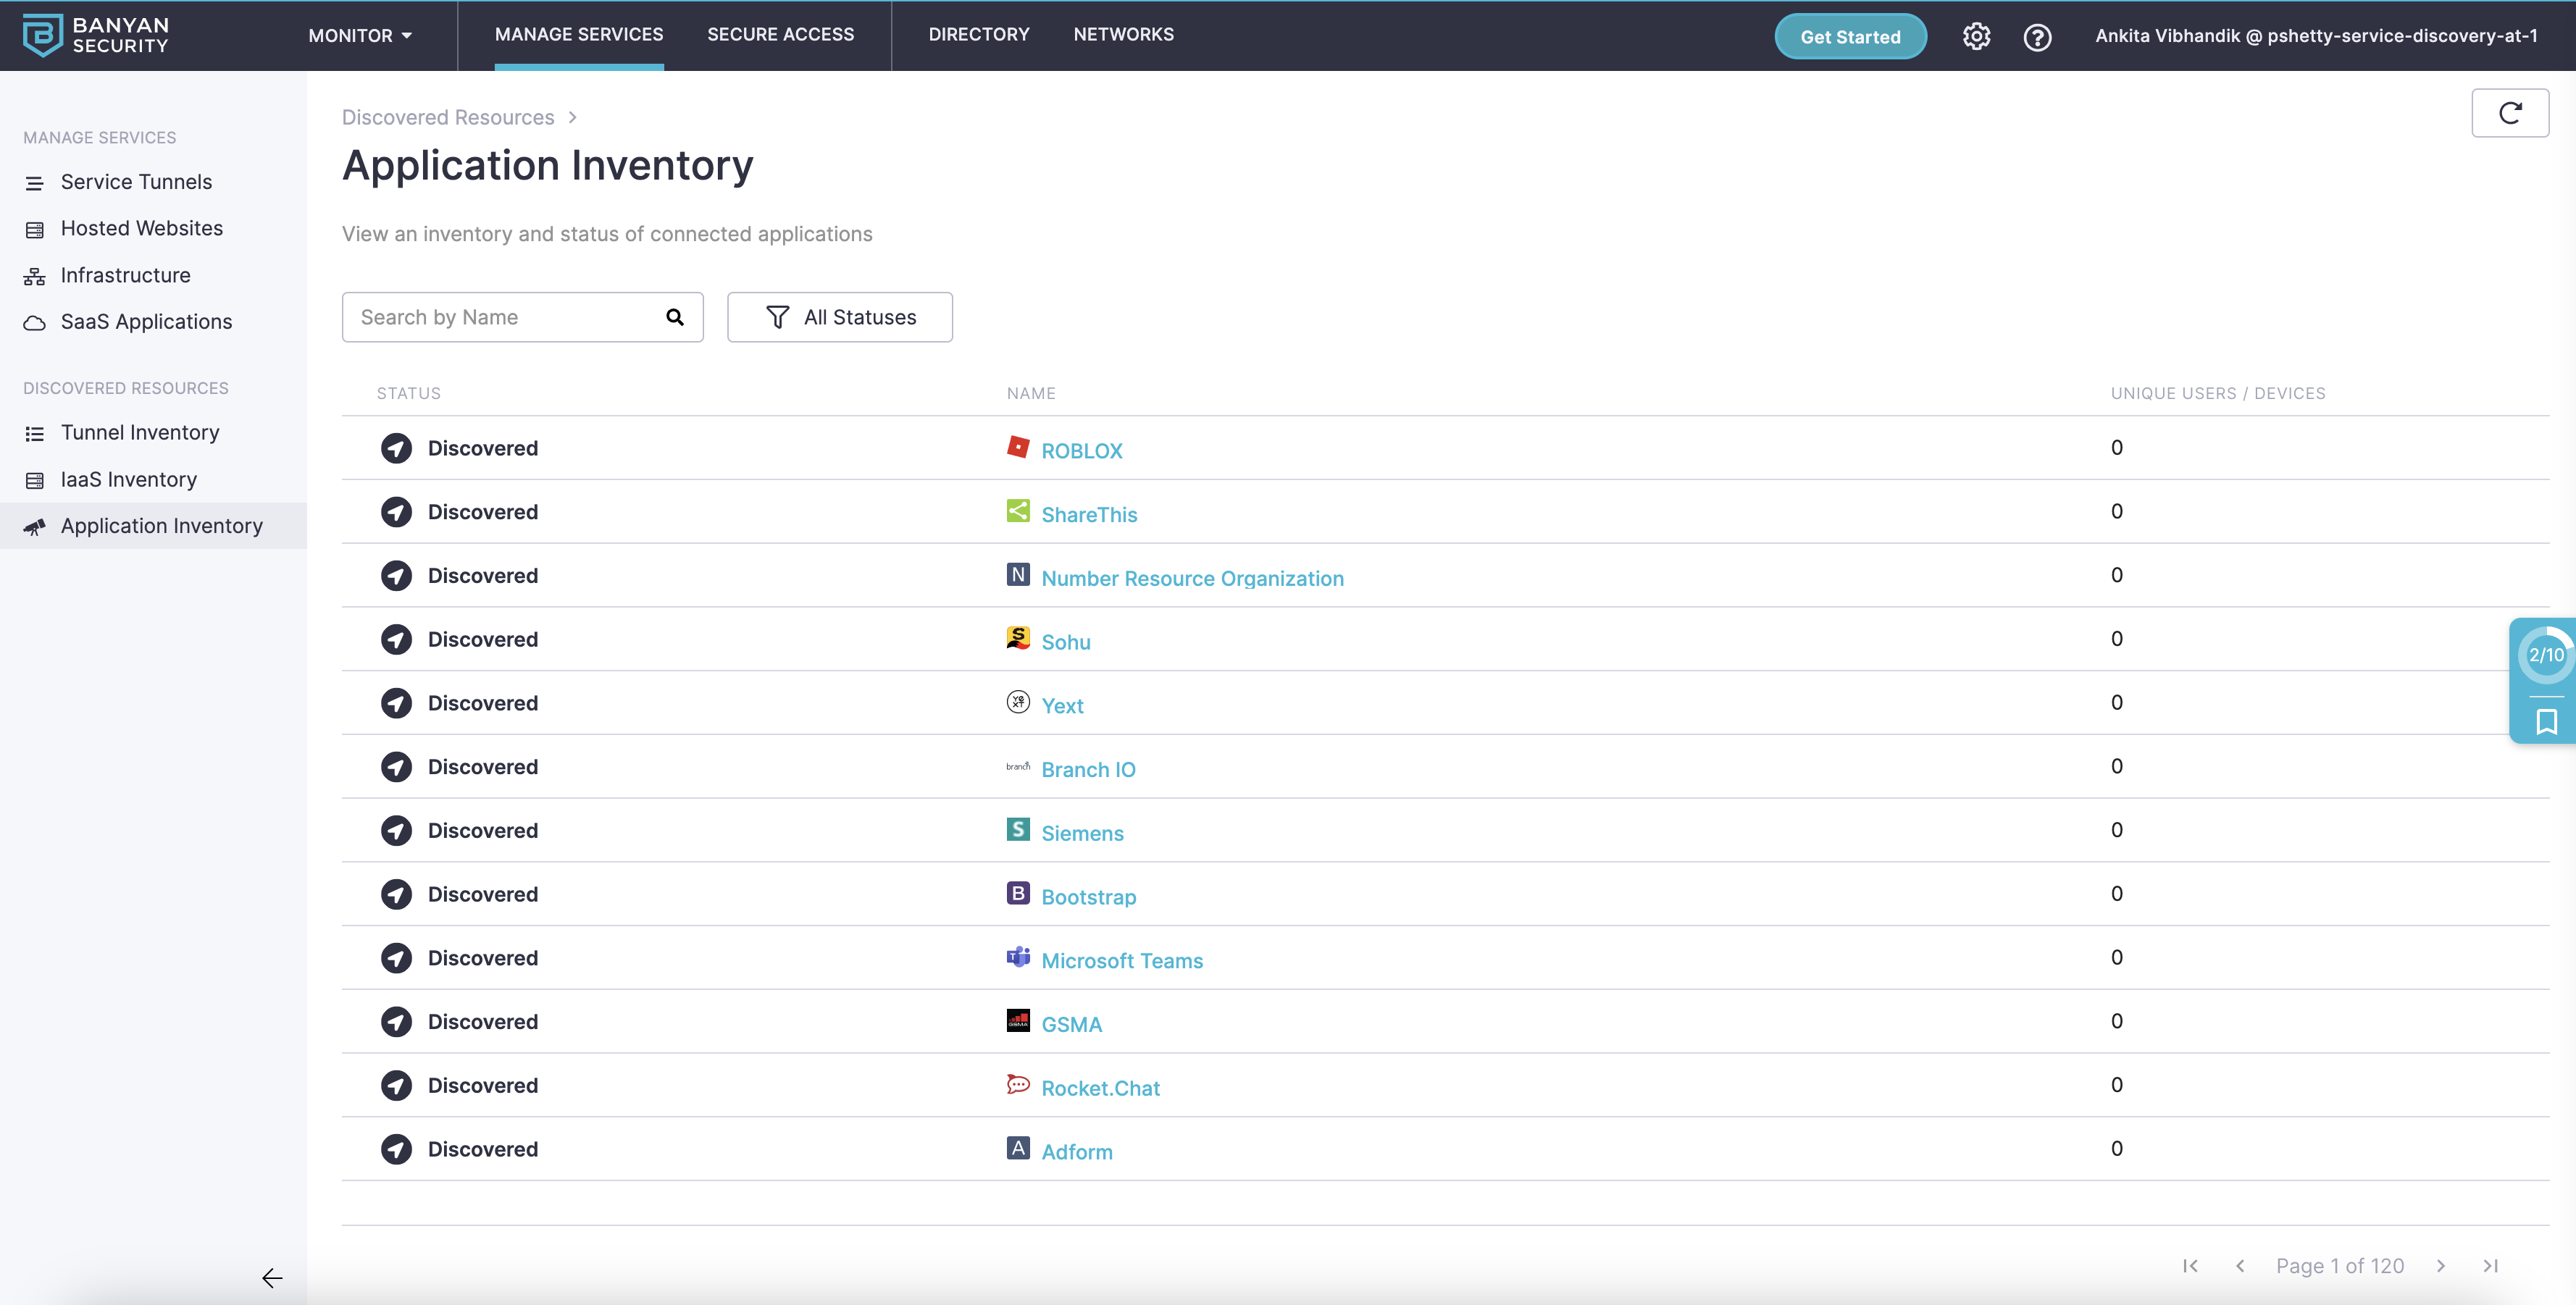This screenshot has width=2576, height=1305.
Task: Open the Branch IO application link
Action: [x=1088, y=769]
